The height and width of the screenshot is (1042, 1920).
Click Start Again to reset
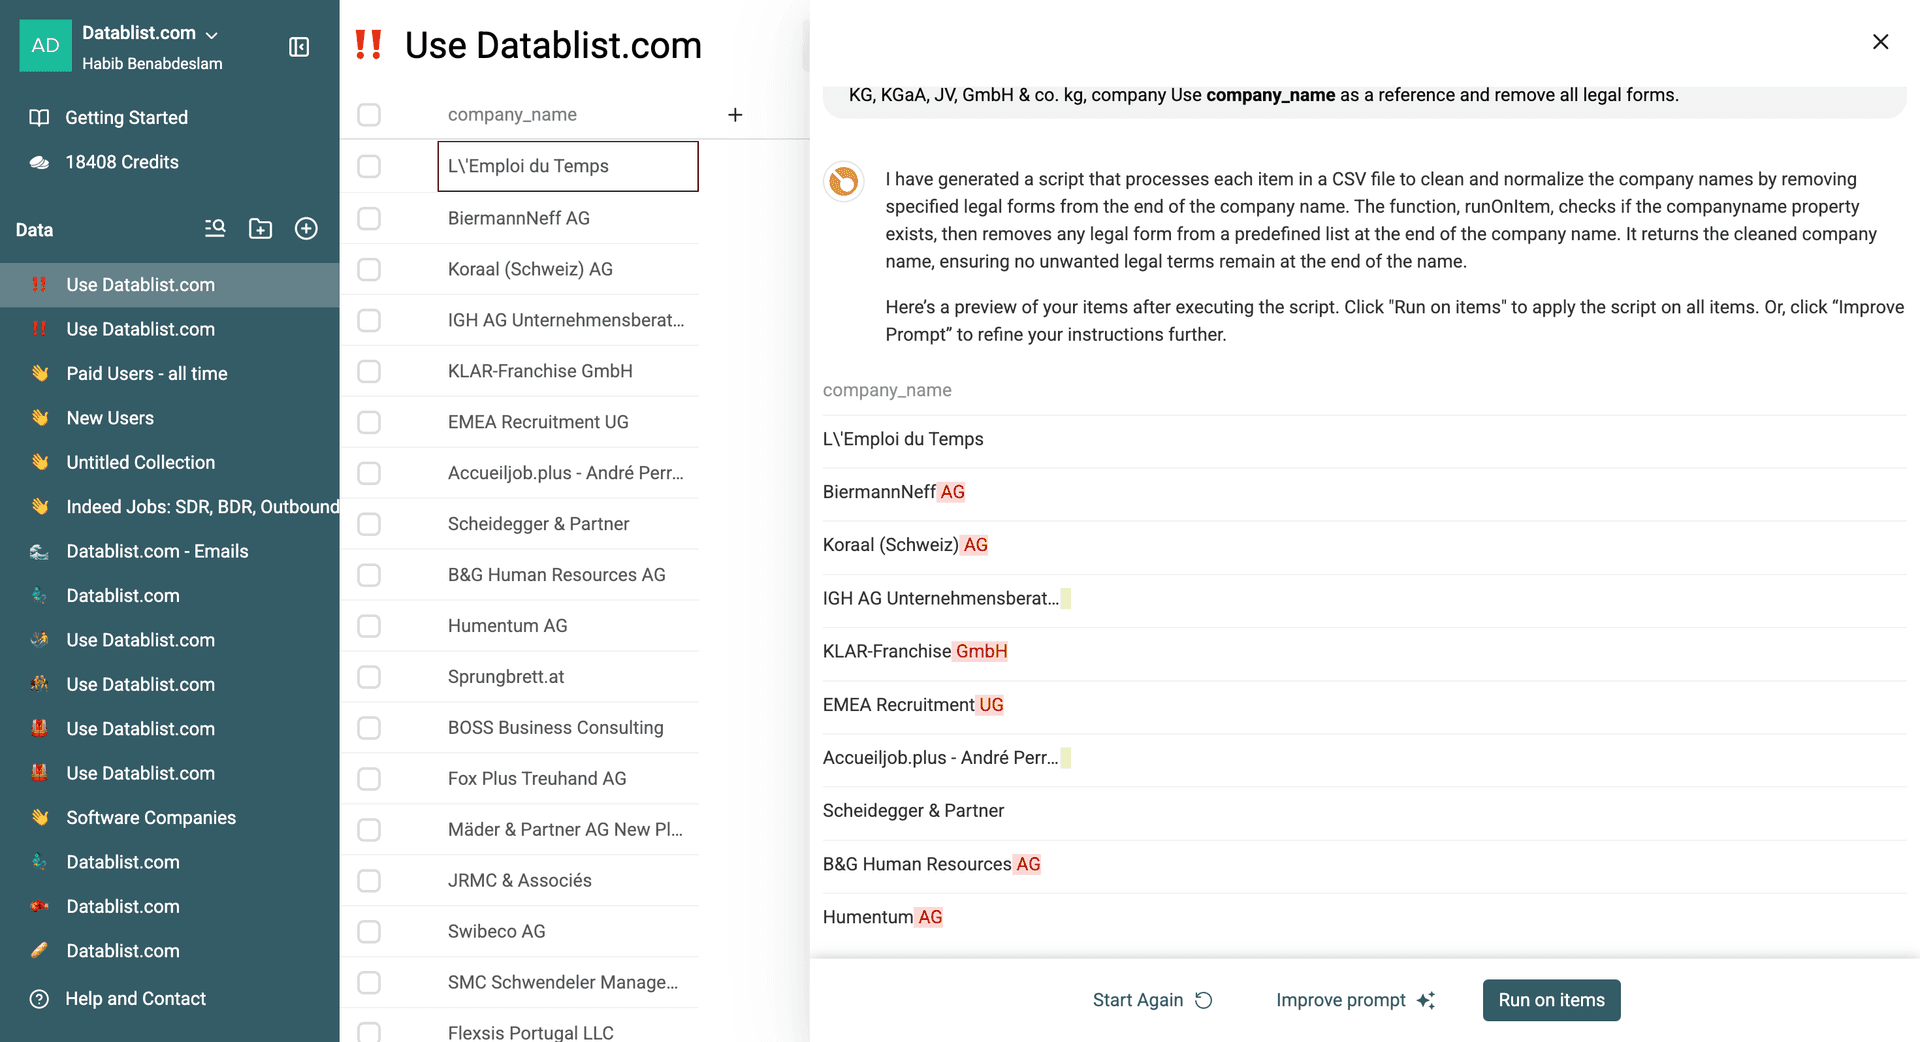(x=1152, y=1000)
